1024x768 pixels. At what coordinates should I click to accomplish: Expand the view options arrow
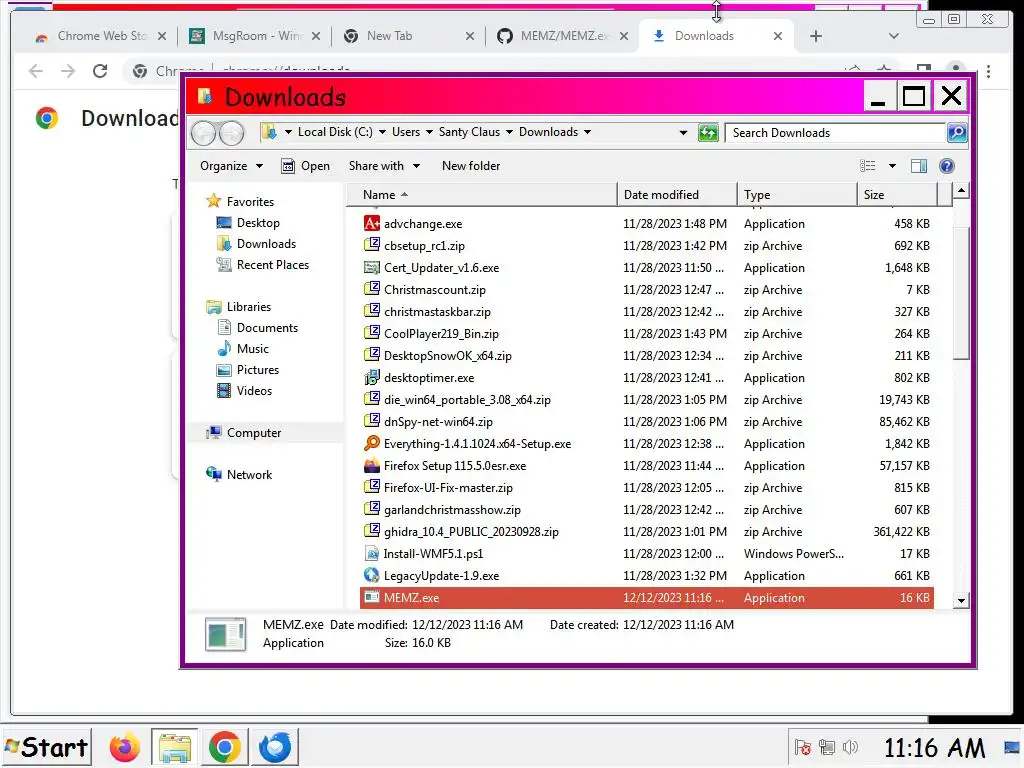pos(892,166)
